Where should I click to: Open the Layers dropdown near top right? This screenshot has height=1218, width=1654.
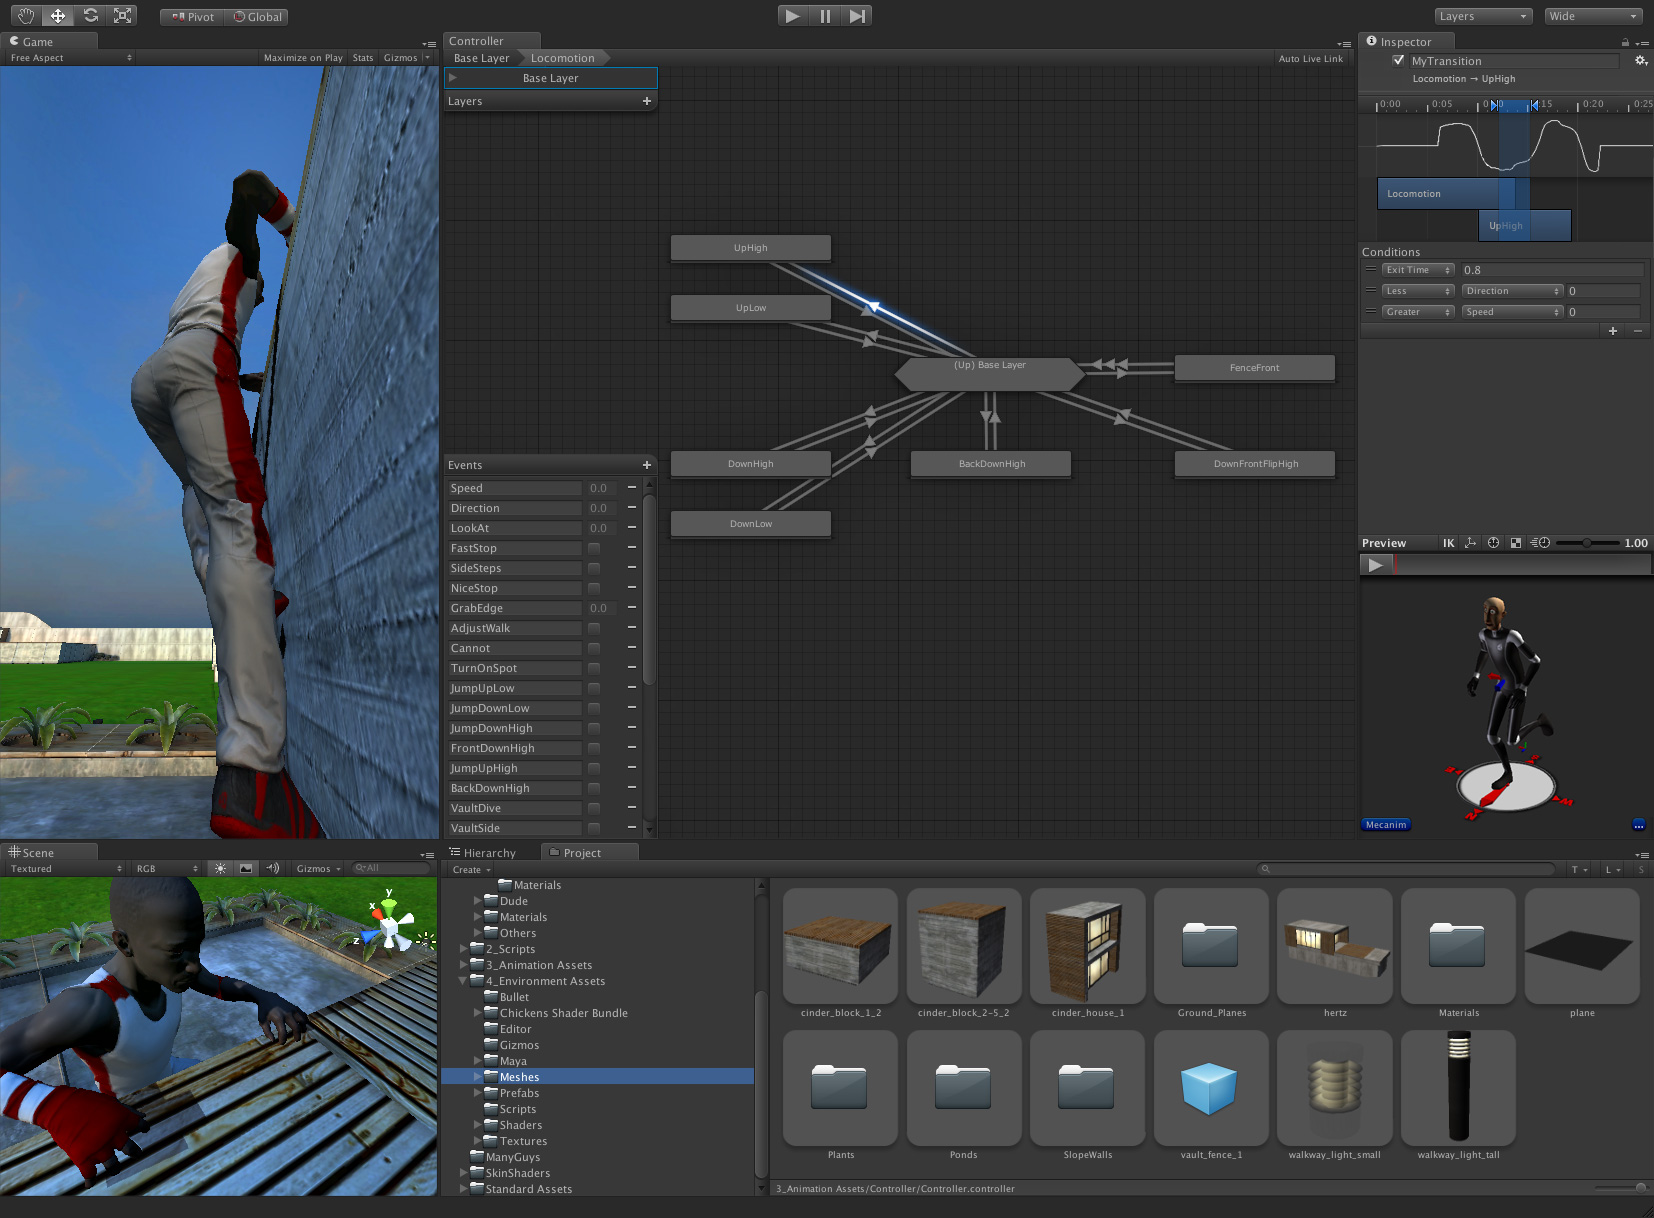1483,16
